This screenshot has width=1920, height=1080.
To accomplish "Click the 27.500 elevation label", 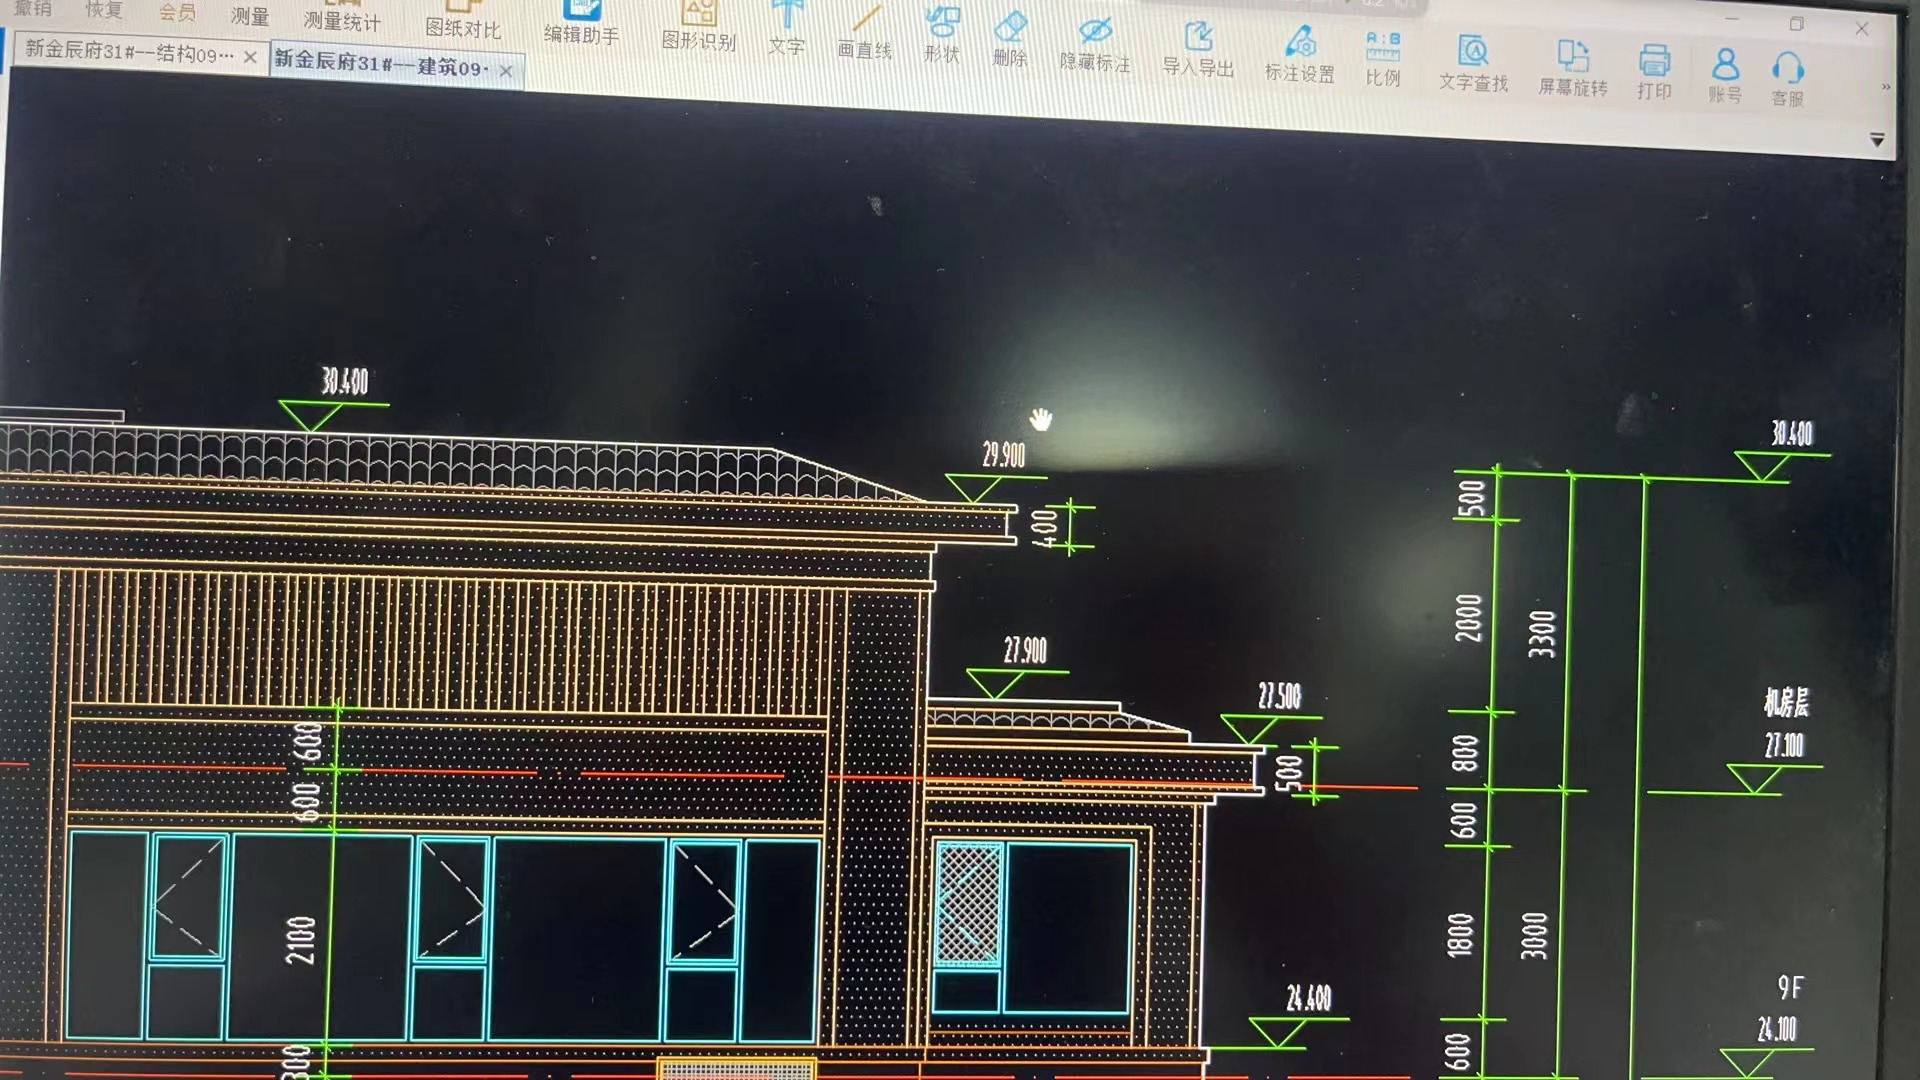I will coord(1279,696).
